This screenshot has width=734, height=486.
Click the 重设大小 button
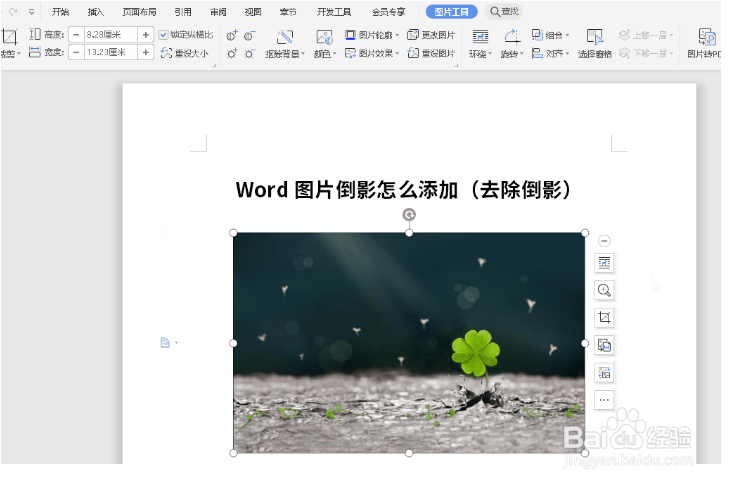[184, 53]
